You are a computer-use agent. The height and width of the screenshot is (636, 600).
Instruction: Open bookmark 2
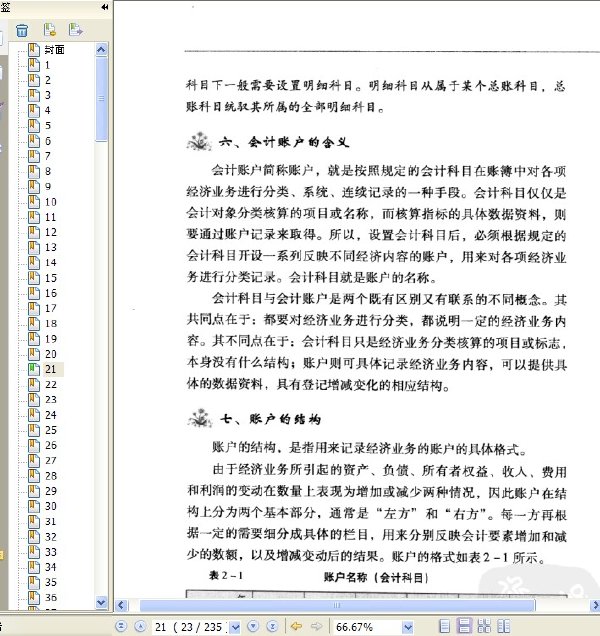coord(48,80)
